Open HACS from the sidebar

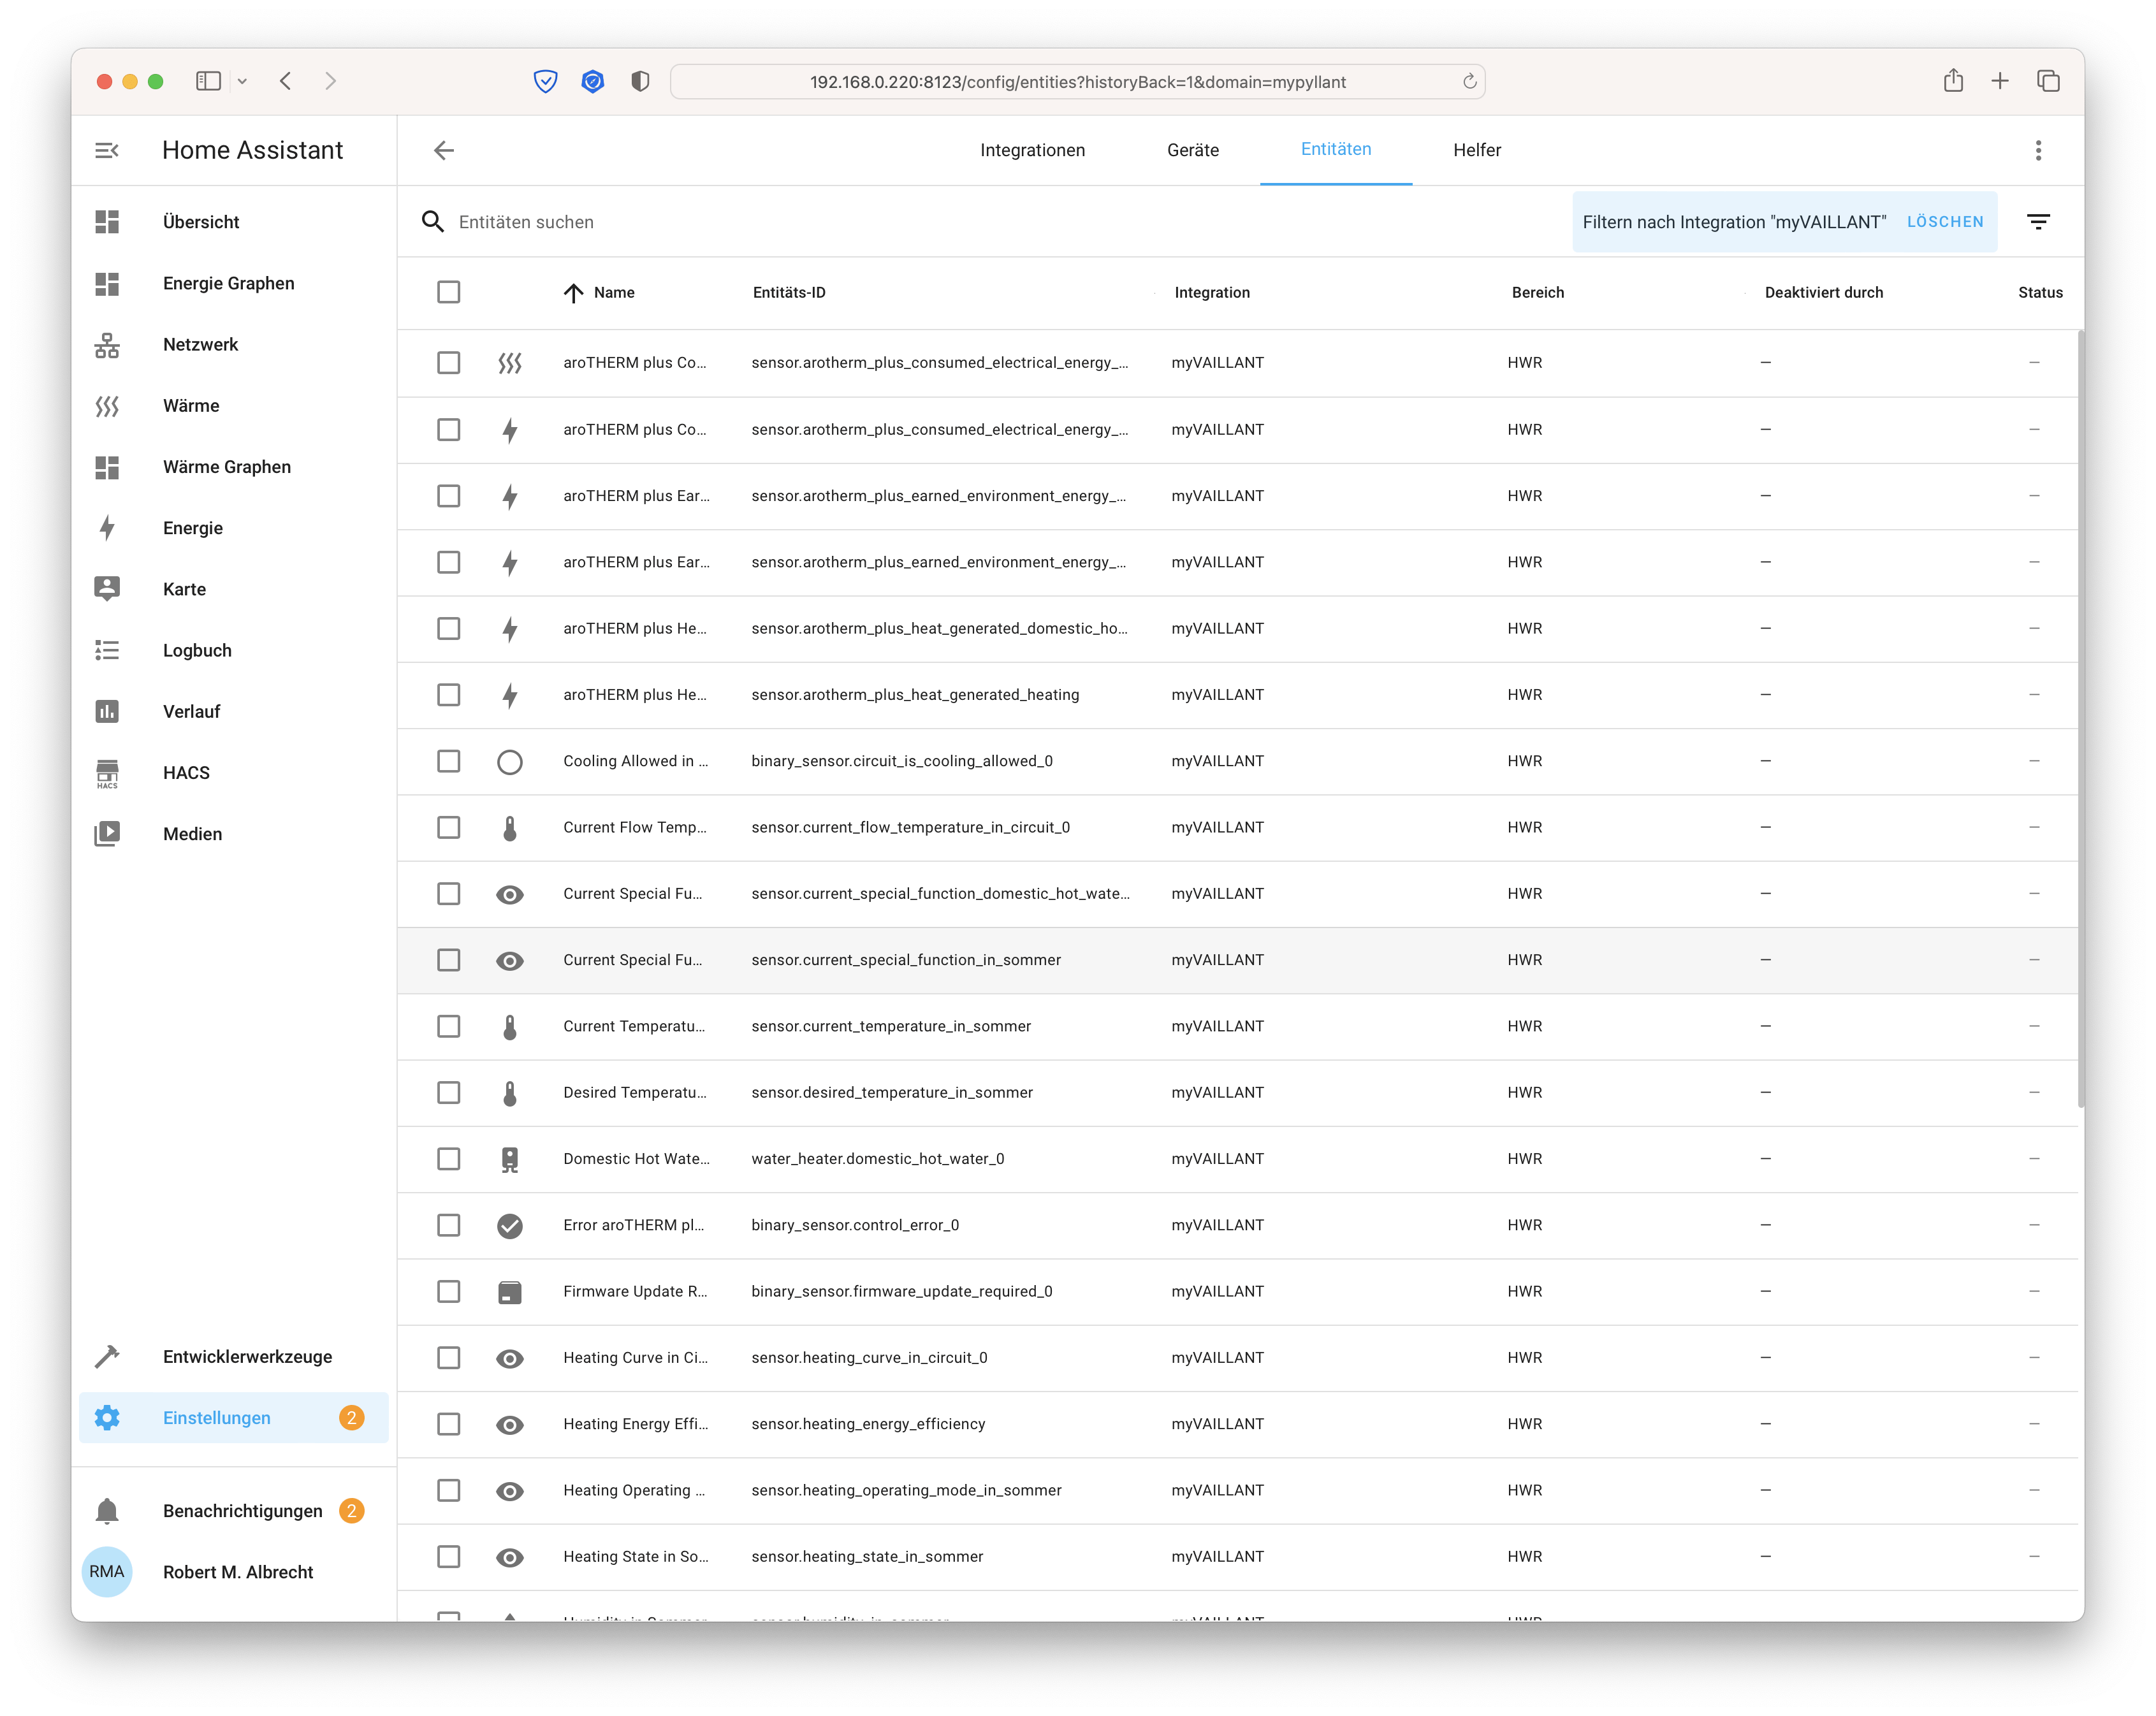pyautogui.click(x=186, y=773)
